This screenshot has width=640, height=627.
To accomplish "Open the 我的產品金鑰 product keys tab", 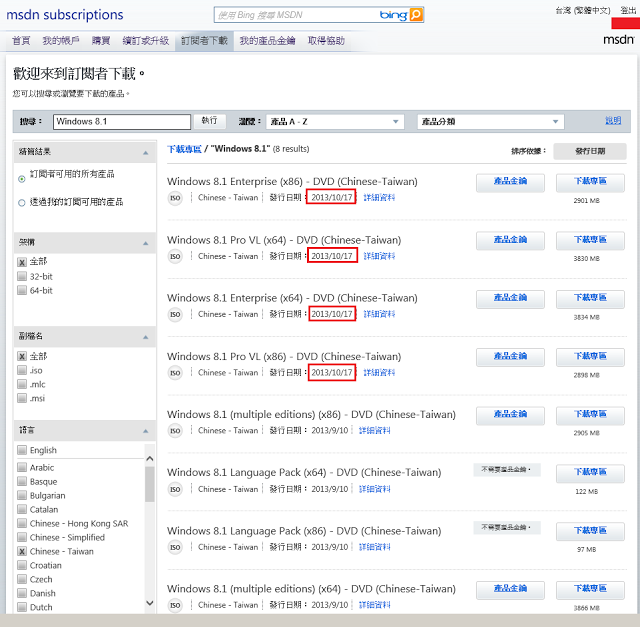I will point(267,41).
